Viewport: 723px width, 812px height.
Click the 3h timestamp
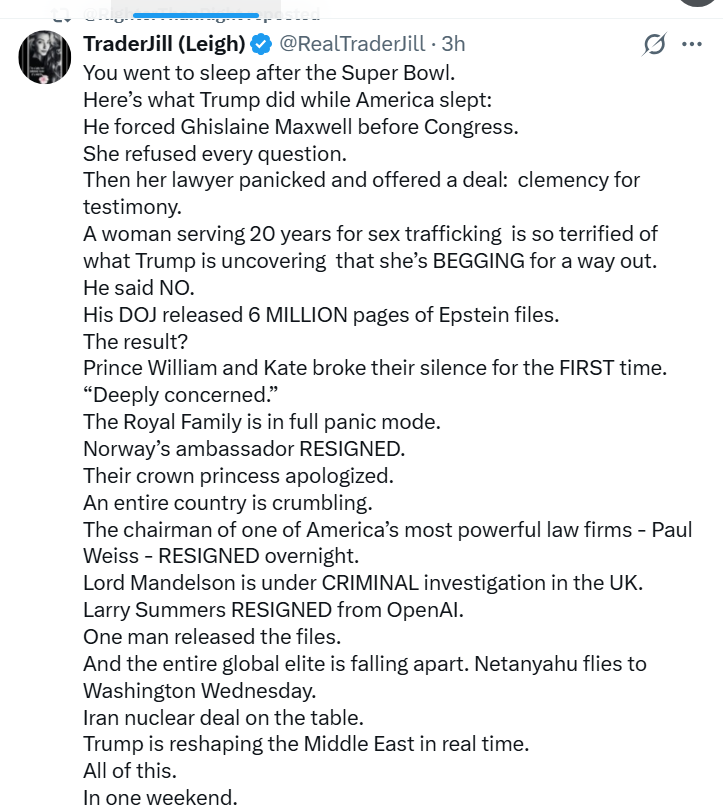click(x=453, y=44)
